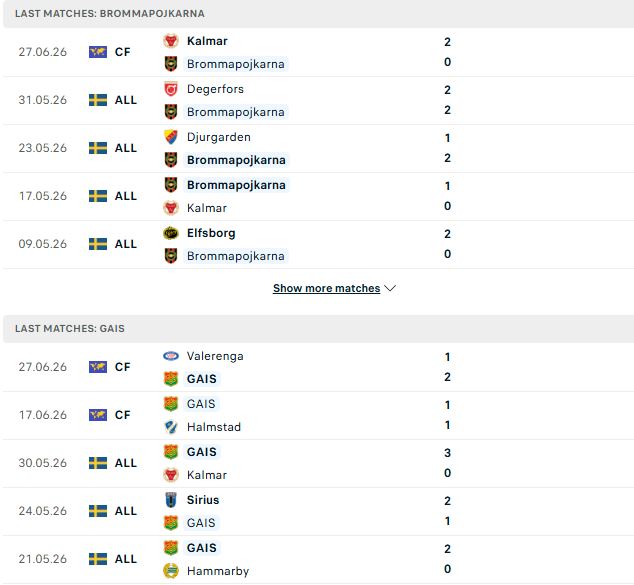Screen dimensions: 634x585
Task: Click the ALL league label on the 24.05.26 match
Action: point(126,511)
